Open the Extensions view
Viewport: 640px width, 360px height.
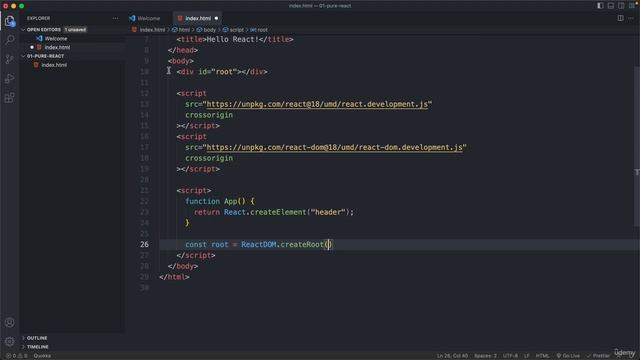point(9,98)
